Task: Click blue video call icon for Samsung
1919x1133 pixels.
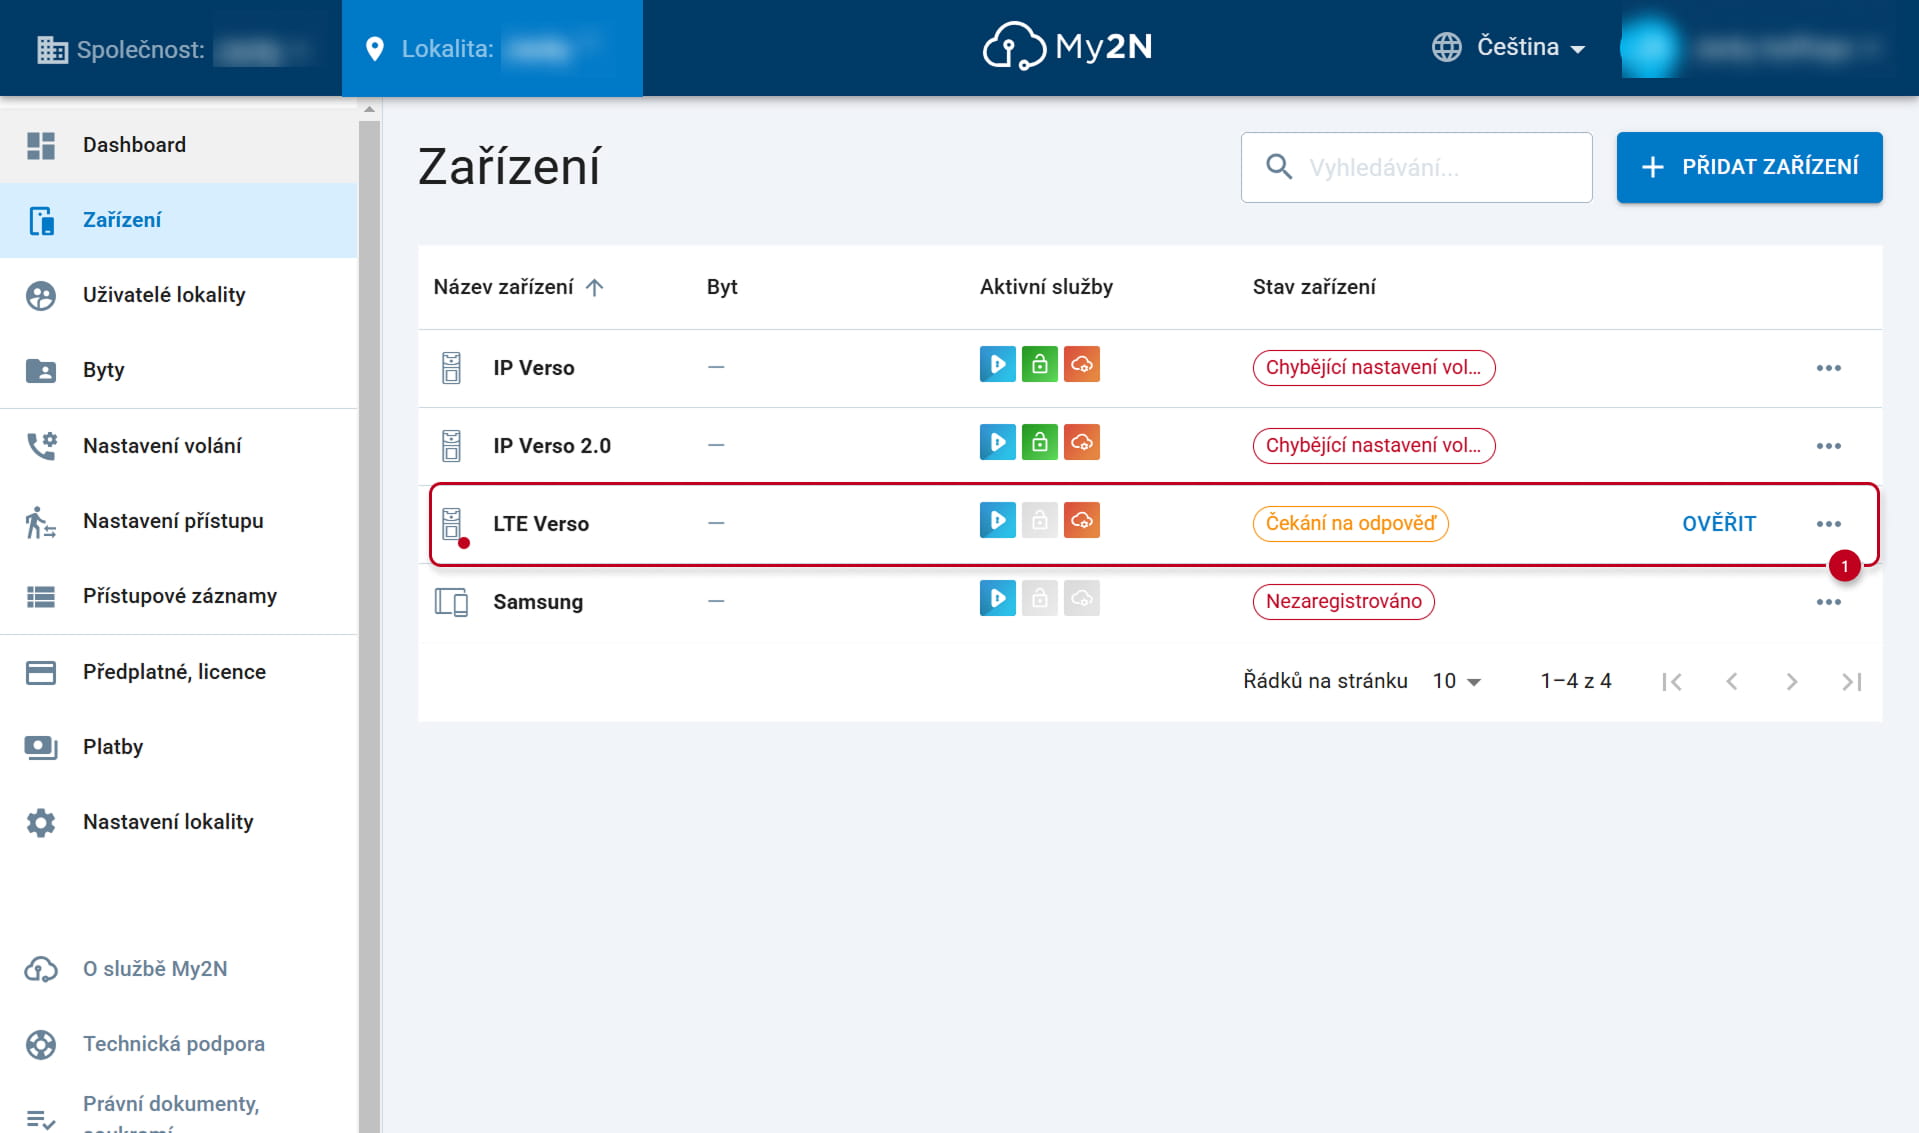Action: (998, 598)
